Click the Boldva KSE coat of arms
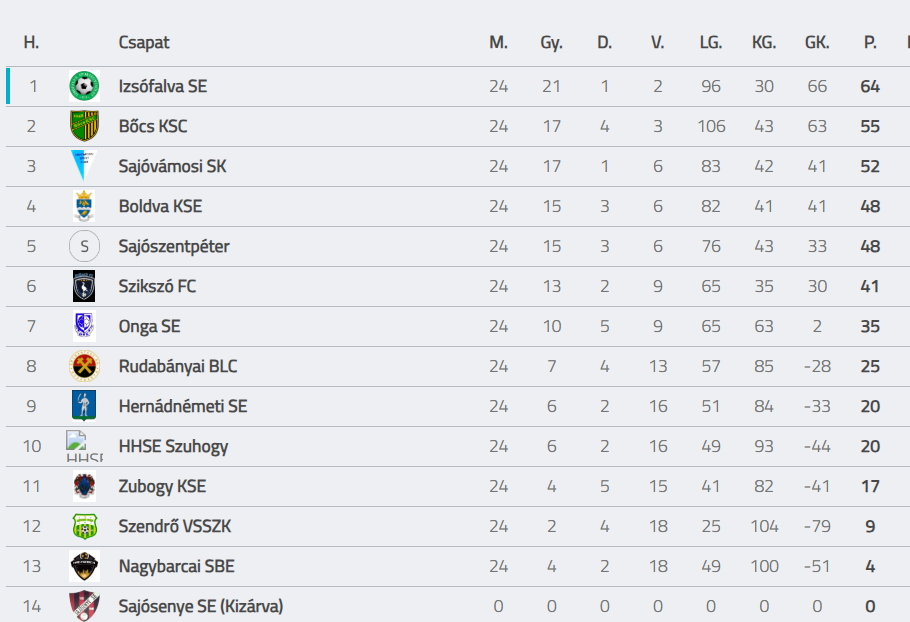 click(84, 206)
